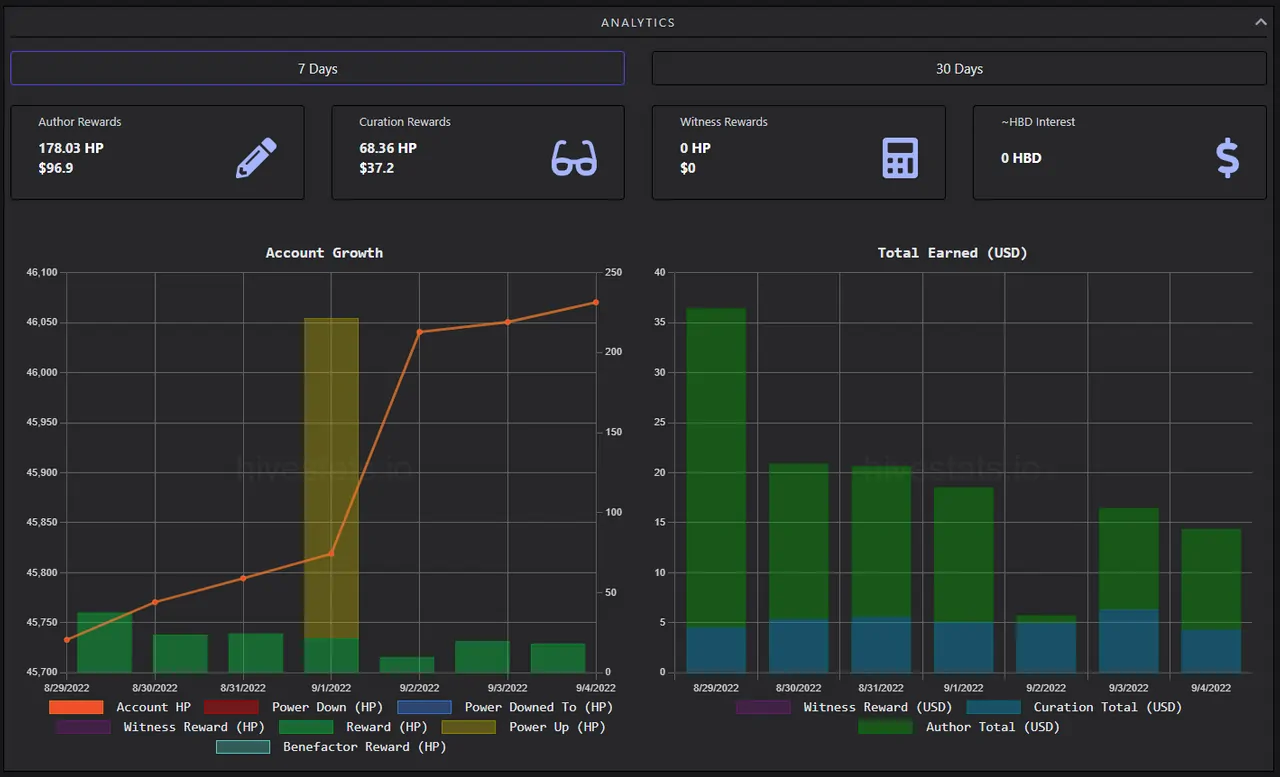Toggle Account HP legend series
This screenshot has height=777, width=1280.
point(120,707)
